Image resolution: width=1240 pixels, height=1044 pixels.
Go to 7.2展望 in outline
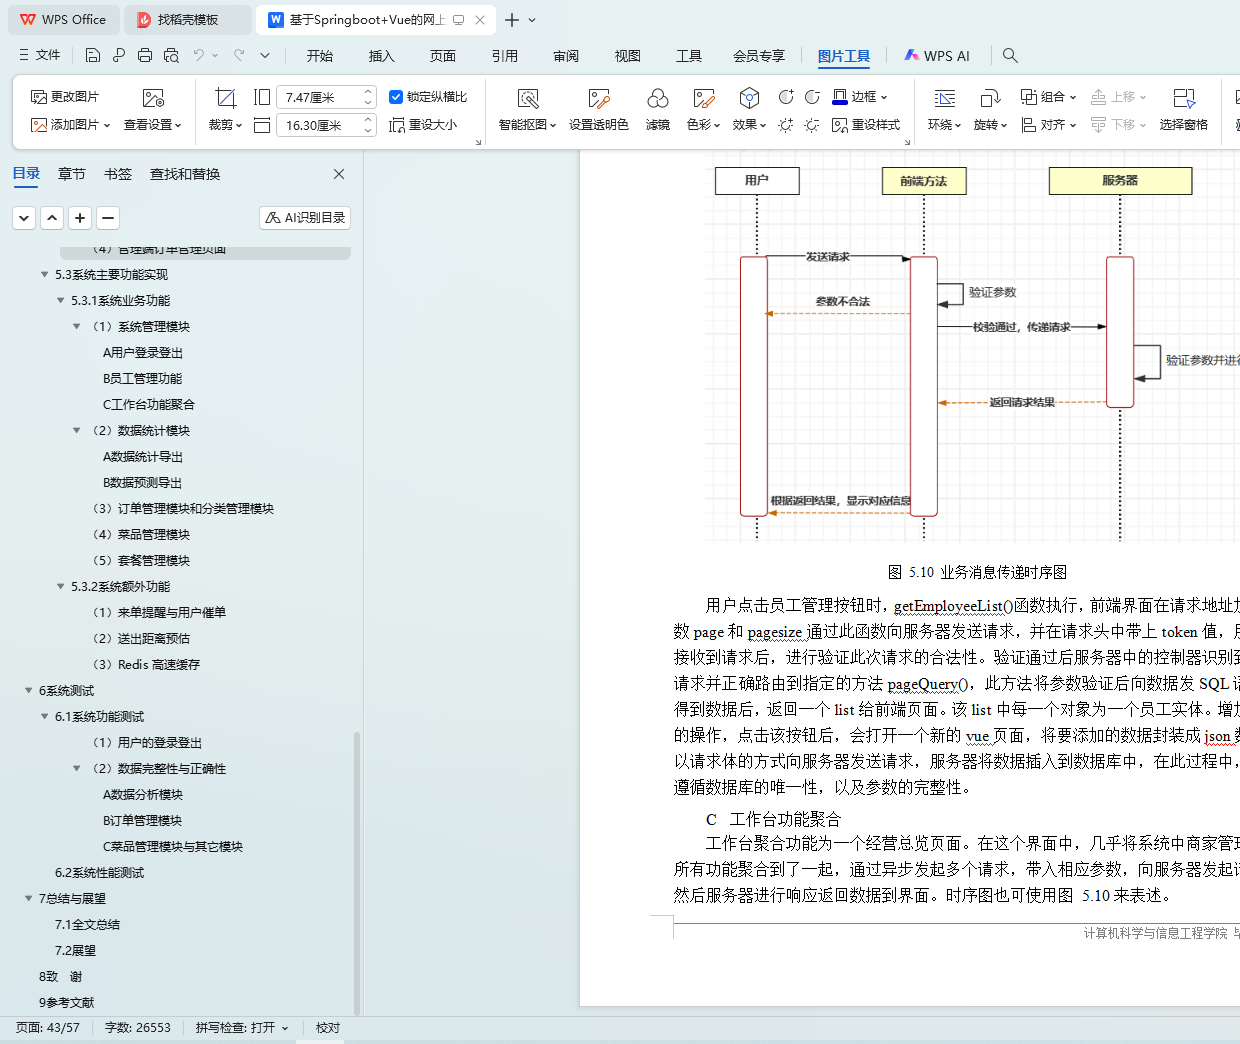[75, 950]
